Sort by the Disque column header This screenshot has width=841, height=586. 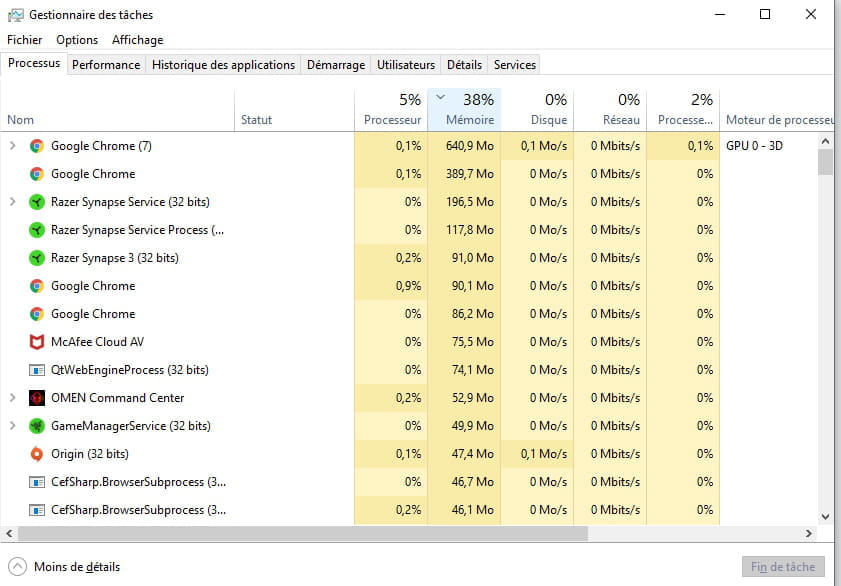pos(537,110)
